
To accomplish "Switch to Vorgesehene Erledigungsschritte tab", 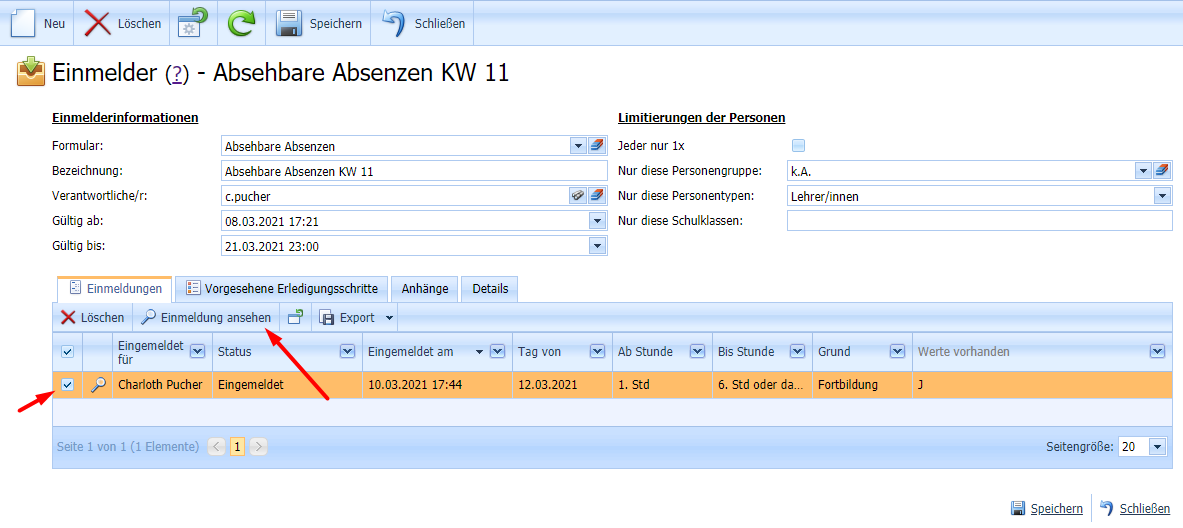I will click(x=282, y=289).
